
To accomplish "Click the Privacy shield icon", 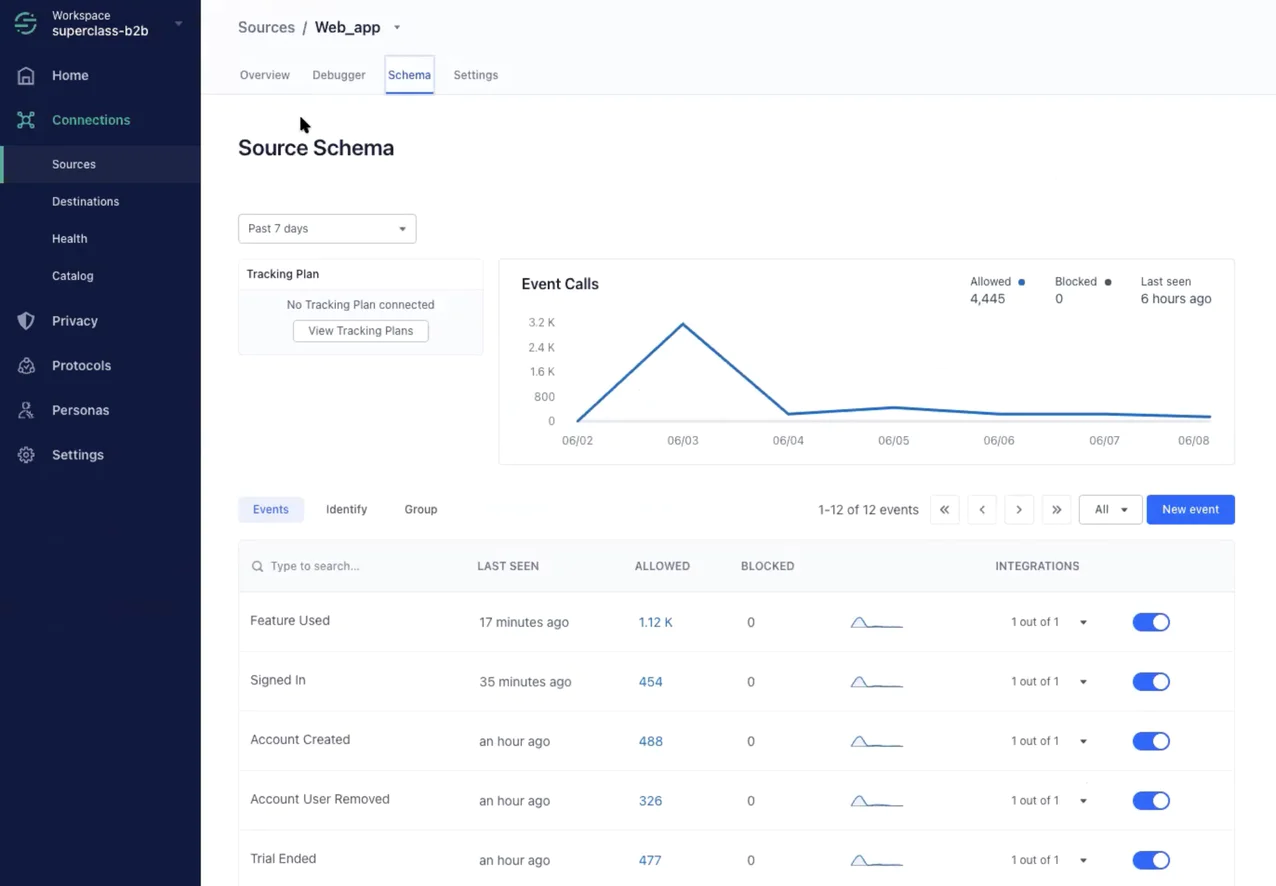I will pyautogui.click(x=26, y=321).
